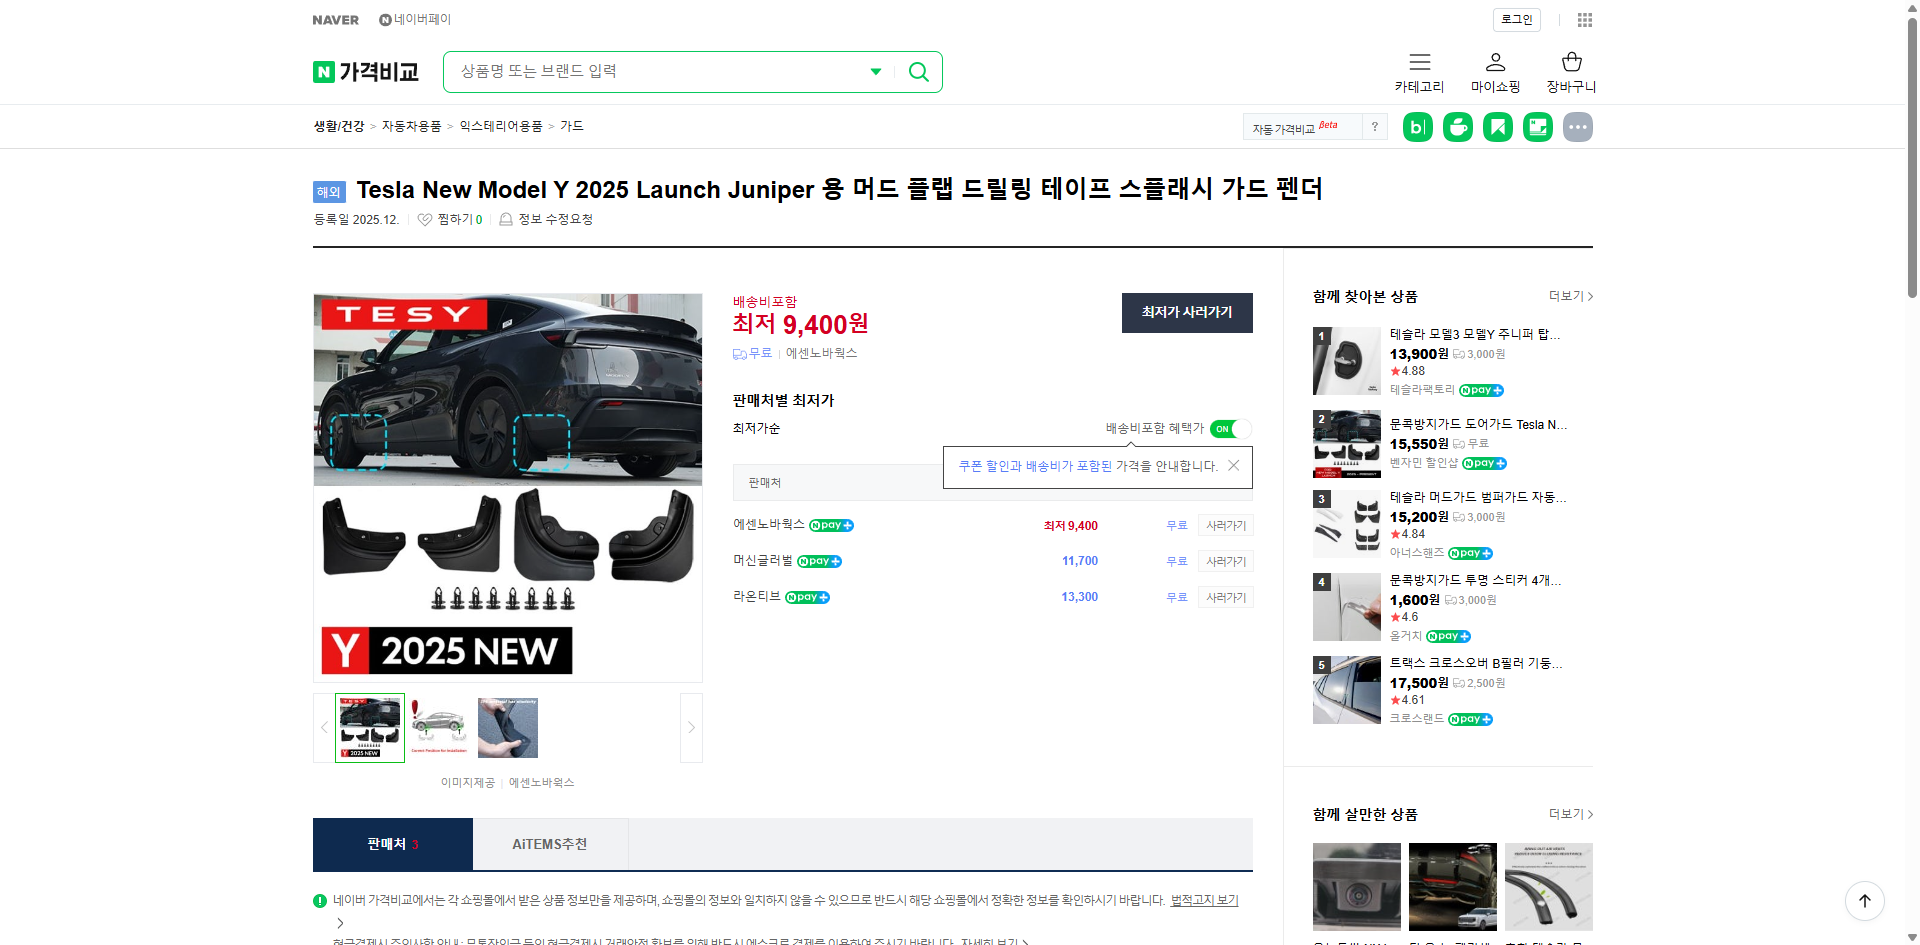The image size is (1920, 945).
Task: Open the 카테고리 hamburger menu icon
Action: [x=1419, y=63]
